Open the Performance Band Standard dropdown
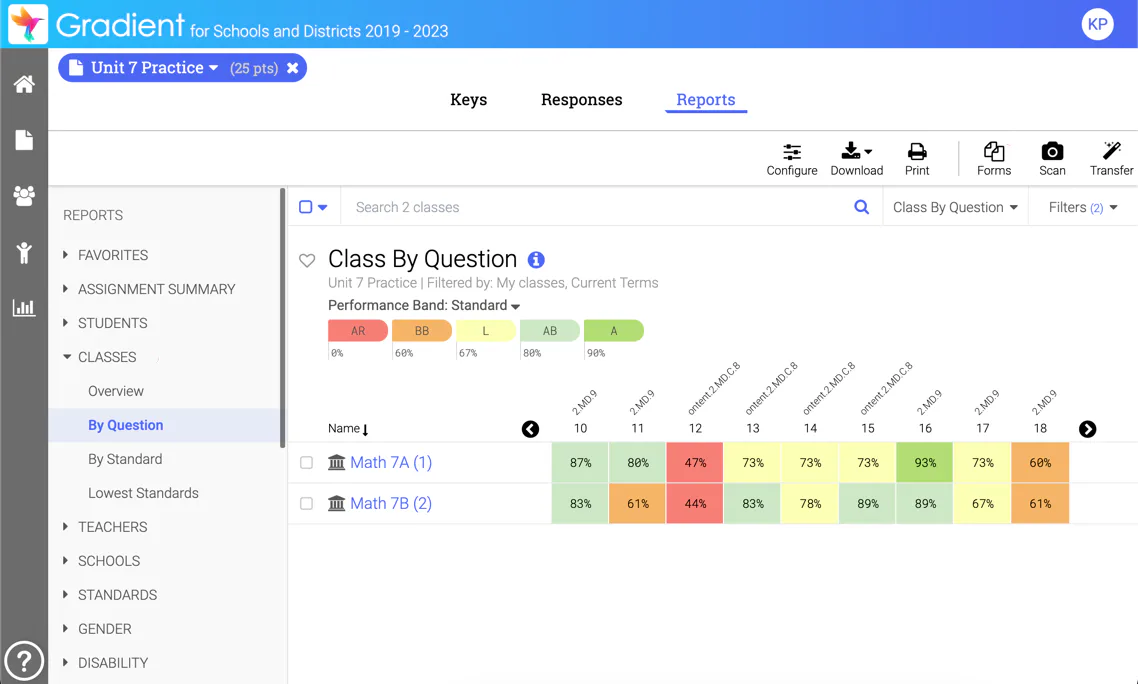 [424, 306]
